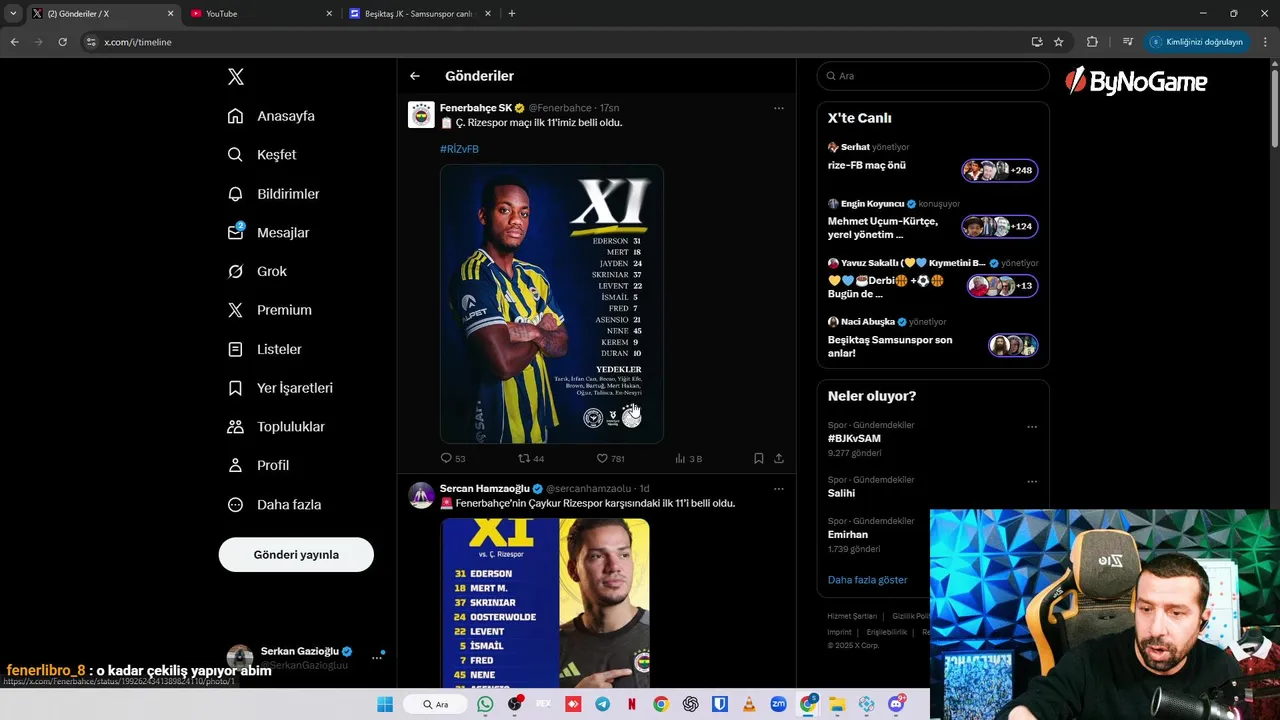
Task: Click the #RİZvFB hashtag
Action: [459, 149]
